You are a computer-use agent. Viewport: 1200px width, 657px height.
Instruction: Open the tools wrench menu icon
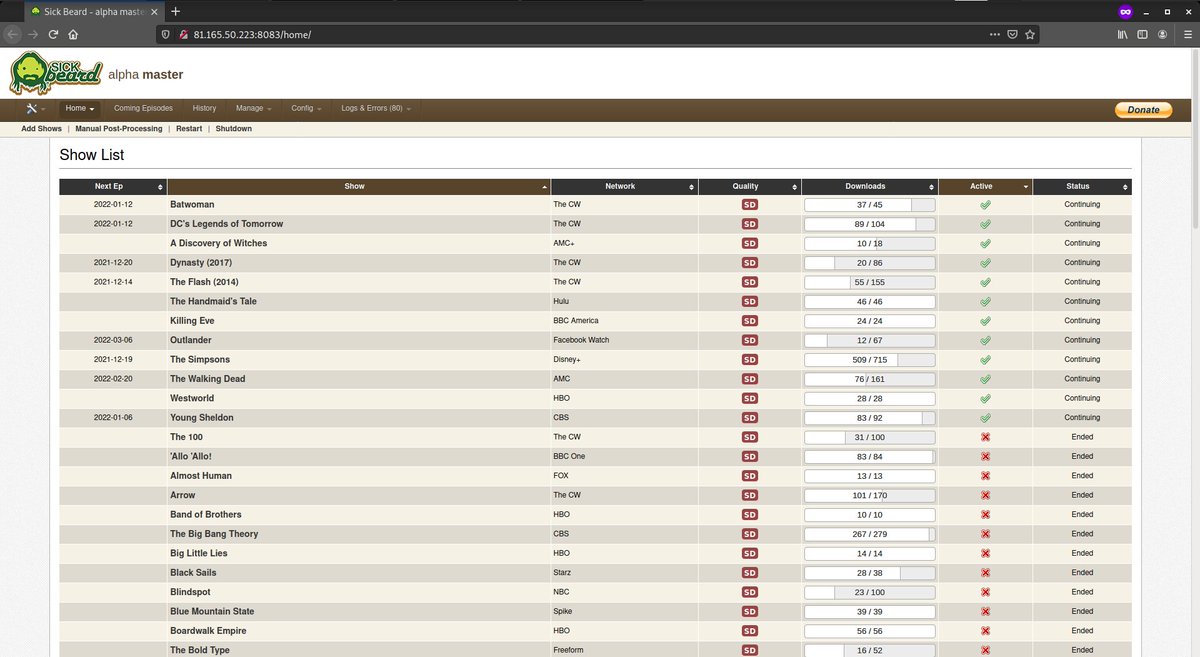point(34,108)
